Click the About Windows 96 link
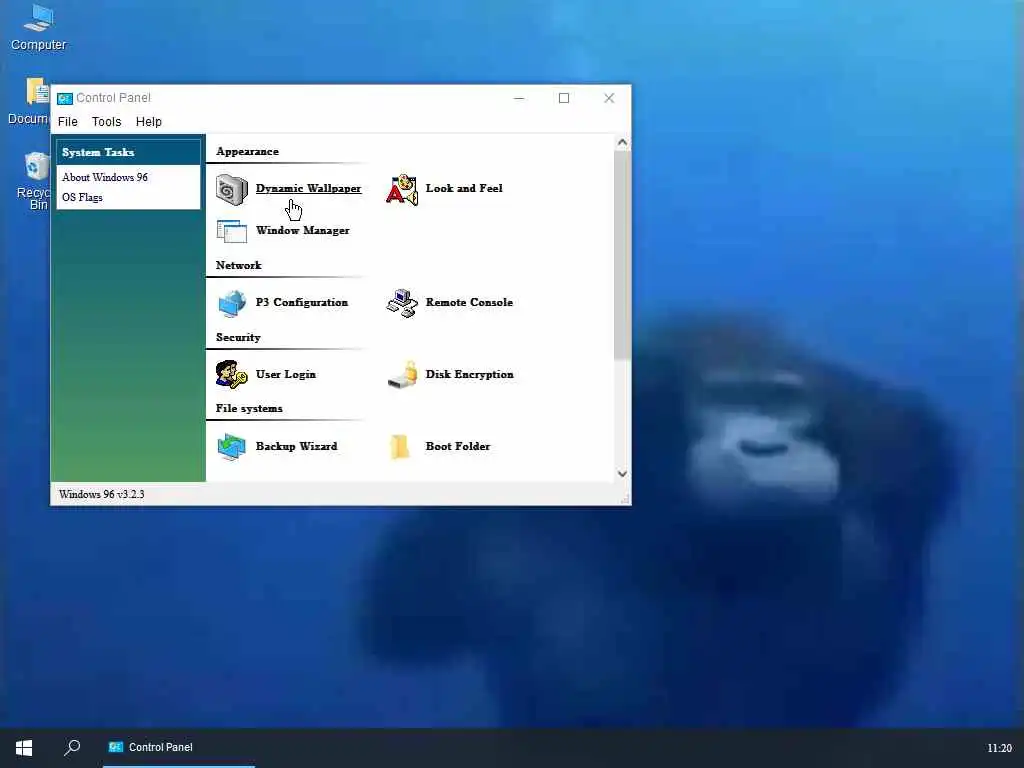Screen dimensions: 1024x768 [x=105, y=177]
